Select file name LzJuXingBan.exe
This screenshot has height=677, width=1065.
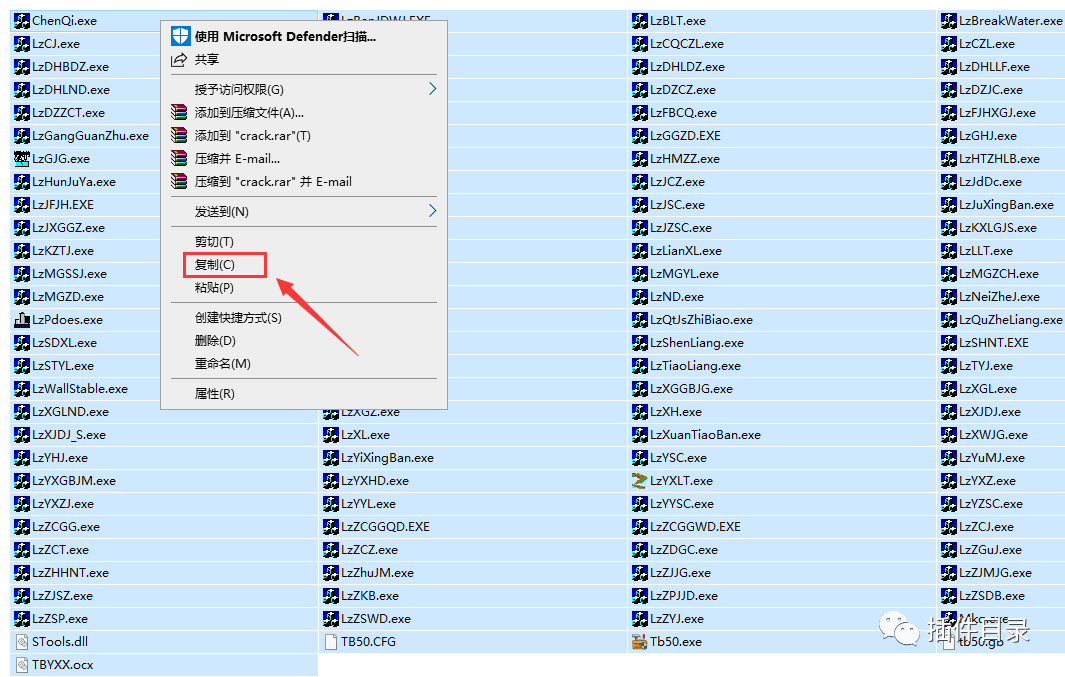(x=1007, y=205)
